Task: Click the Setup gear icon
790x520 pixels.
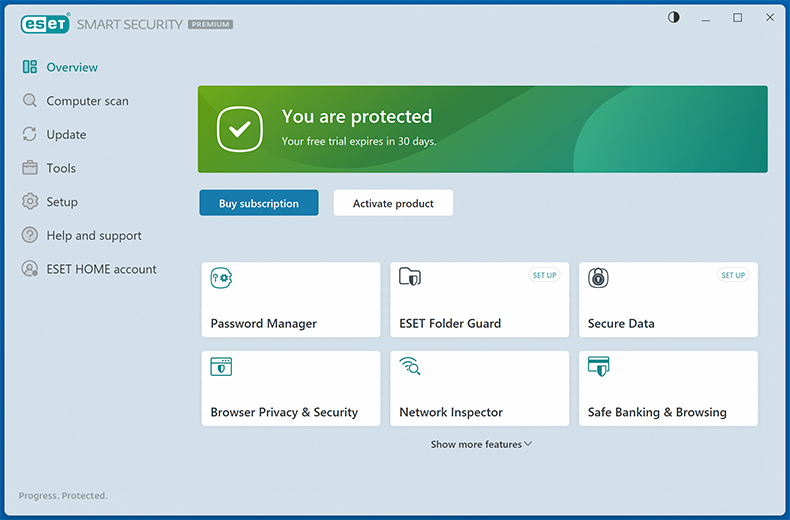Action: (x=30, y=202)
